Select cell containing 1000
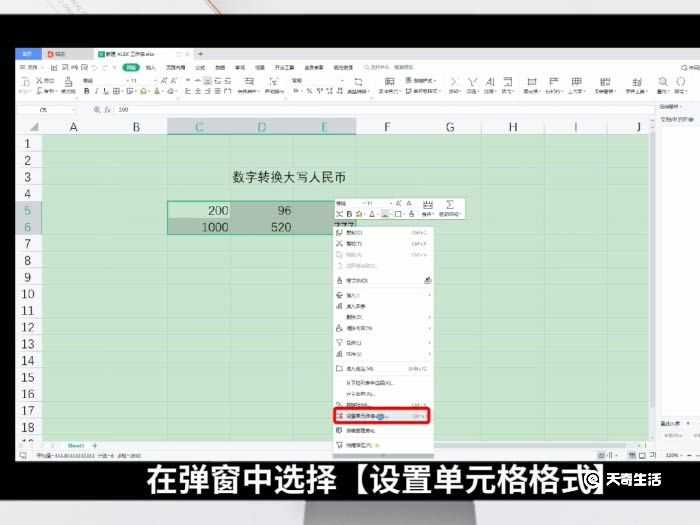 coord(199,227)
